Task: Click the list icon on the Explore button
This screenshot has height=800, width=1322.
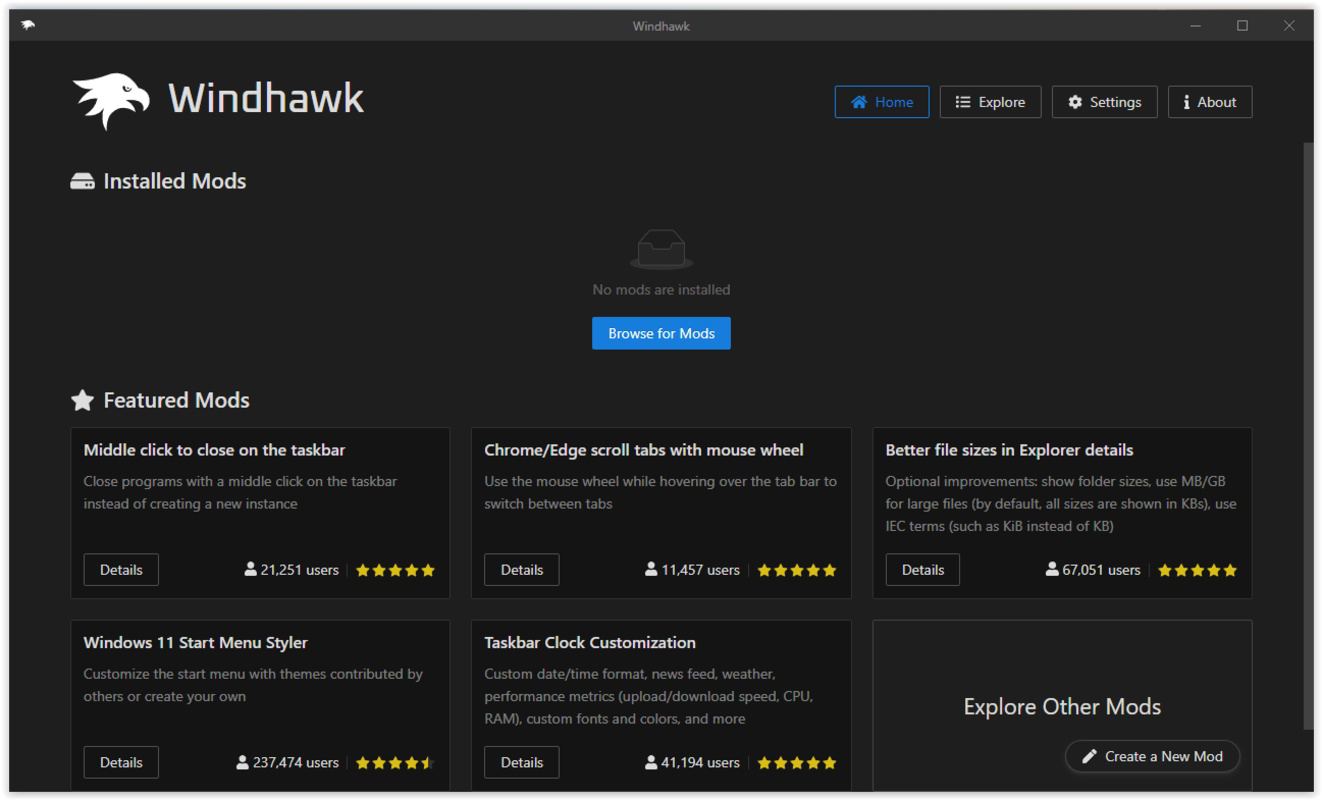Action: (x=963, y=101)
